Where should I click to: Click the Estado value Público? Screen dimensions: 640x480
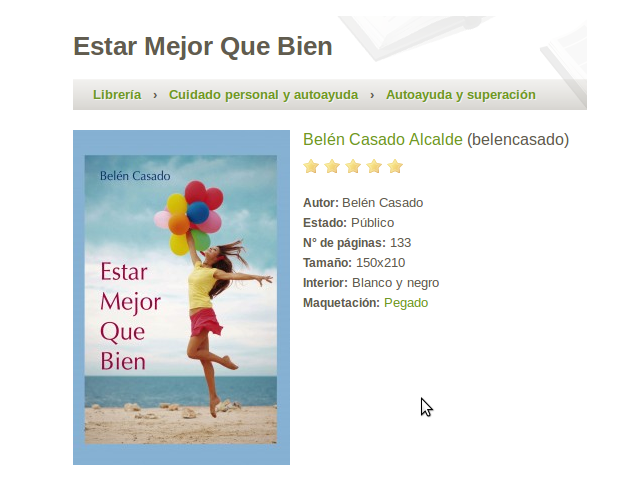pos(373,223)
